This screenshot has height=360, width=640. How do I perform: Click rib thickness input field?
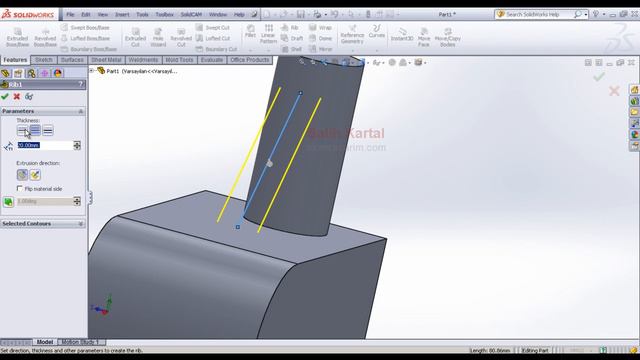(x=45, y=145)
